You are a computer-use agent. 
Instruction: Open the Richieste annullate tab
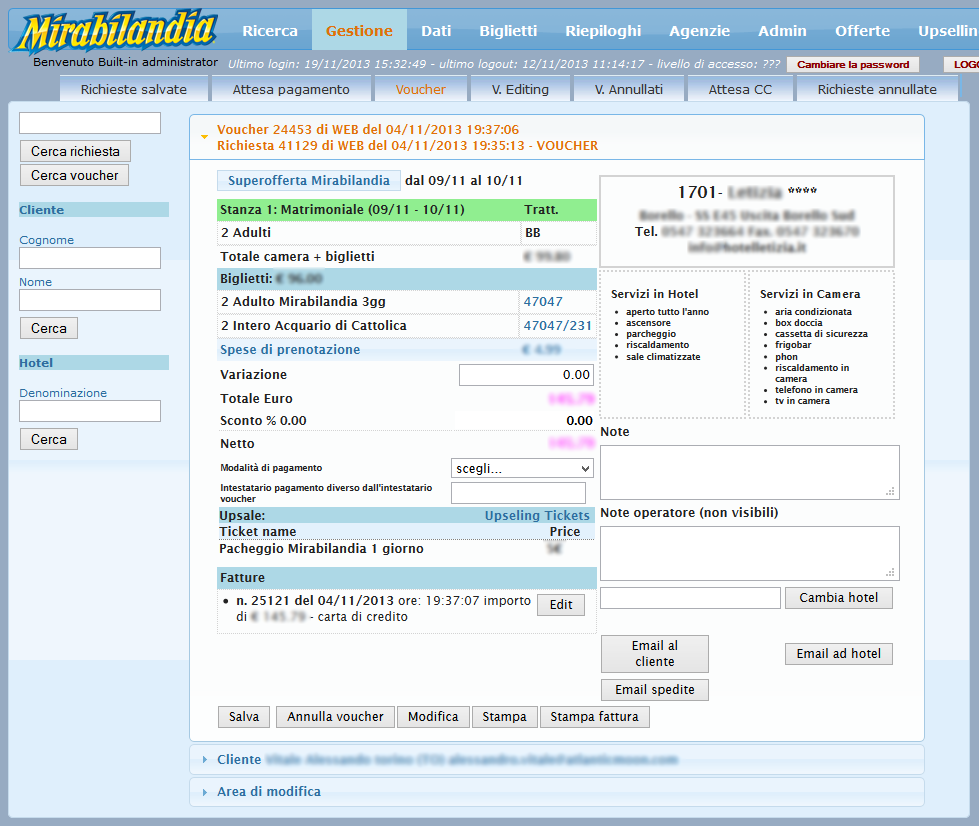[877, 89]
